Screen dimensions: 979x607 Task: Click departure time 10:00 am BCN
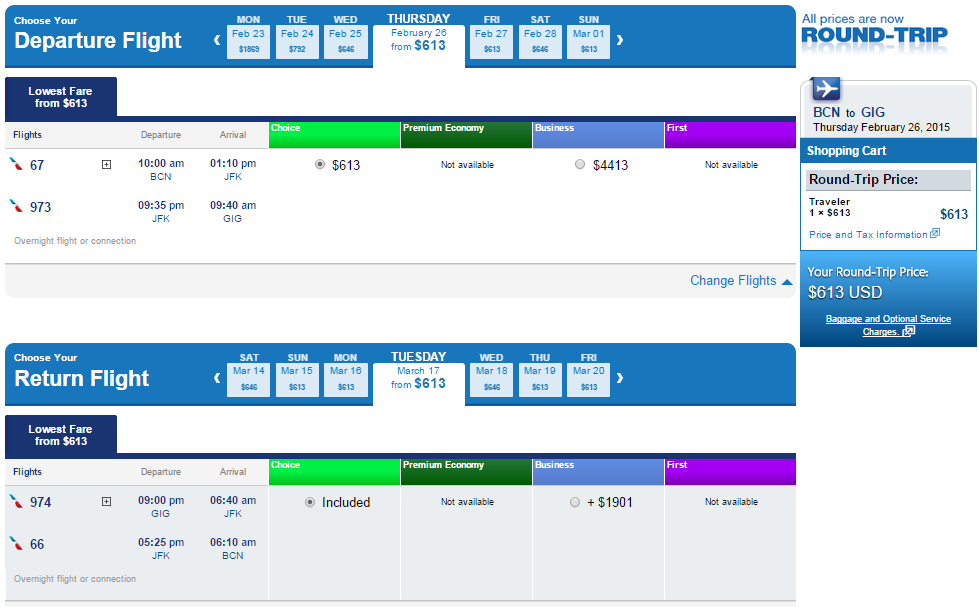(x=161, y=169)
